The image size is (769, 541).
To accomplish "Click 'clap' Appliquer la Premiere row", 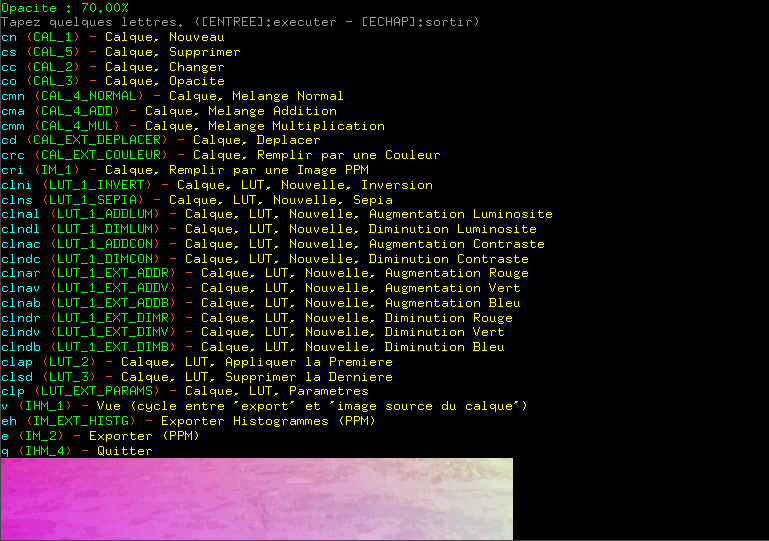I will [x=197, y=362].
